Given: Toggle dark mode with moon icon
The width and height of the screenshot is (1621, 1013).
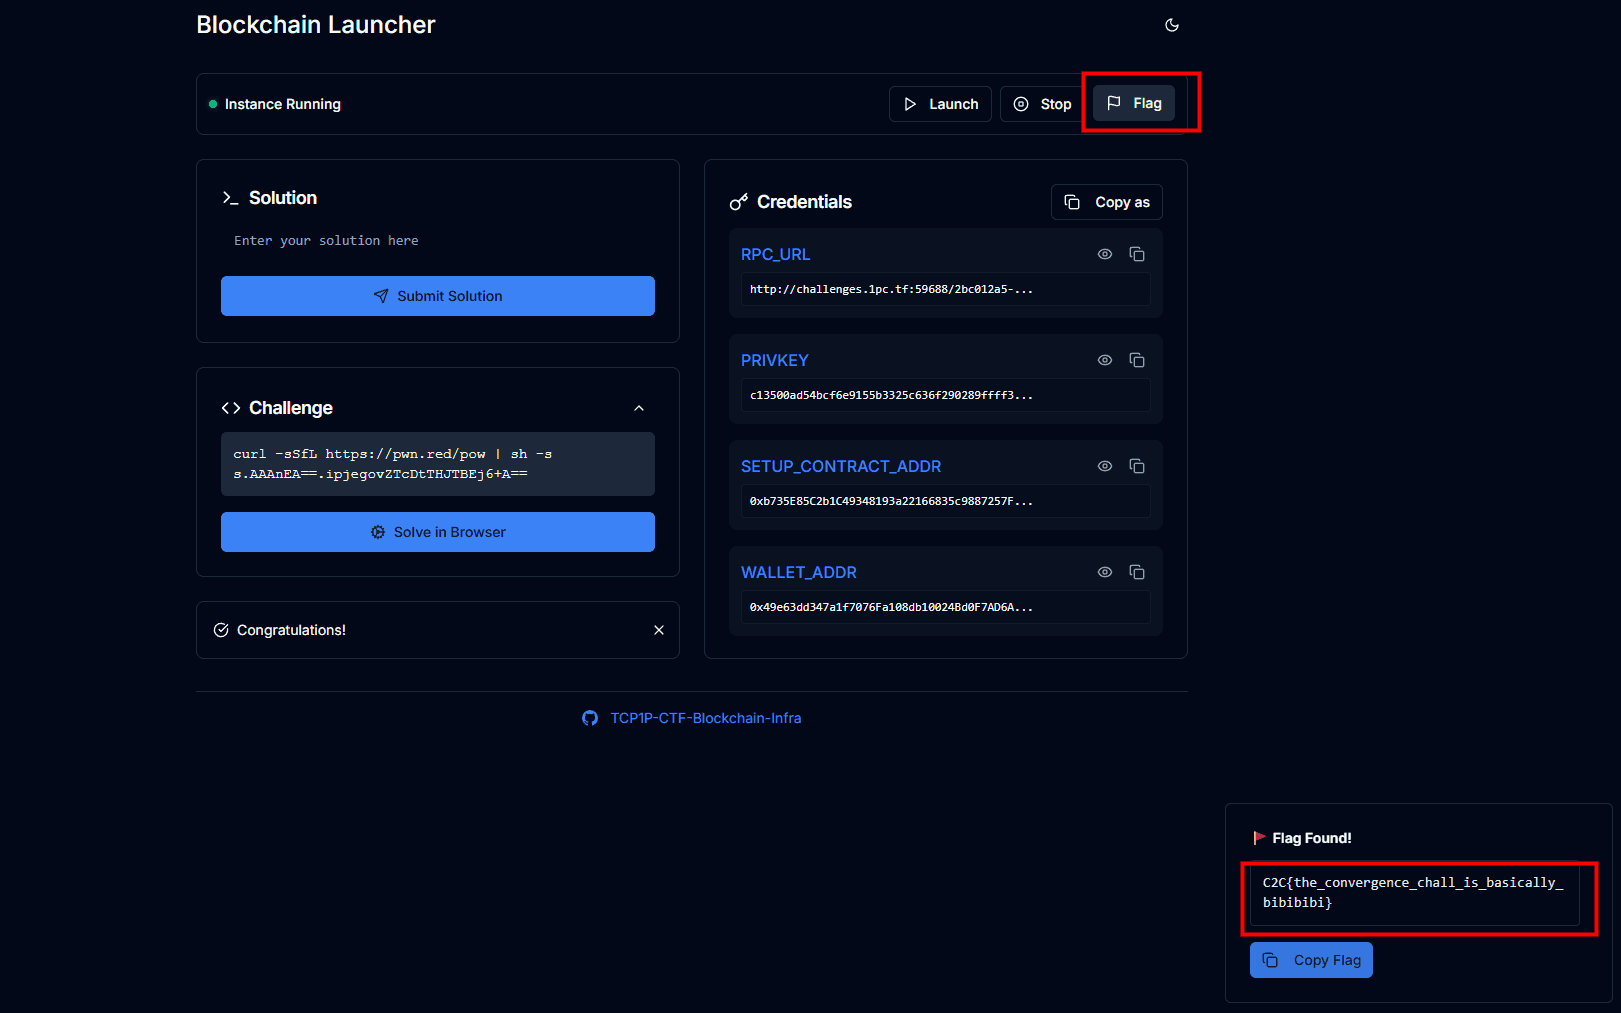Looking at the screenshot, I should click(1172, 25).
